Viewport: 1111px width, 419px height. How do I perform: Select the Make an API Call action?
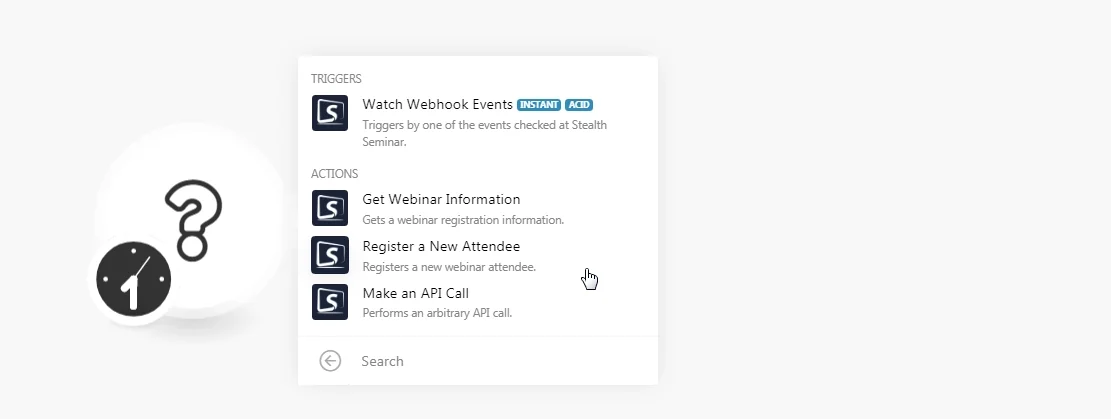coord(478,302)
